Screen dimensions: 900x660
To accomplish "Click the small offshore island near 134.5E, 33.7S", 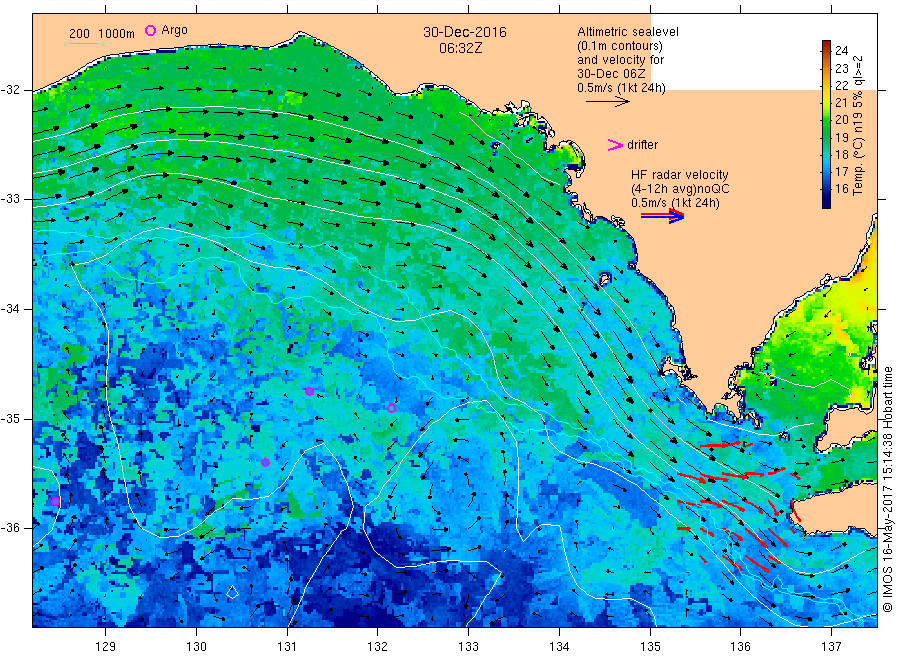I will tap(604, 279).
